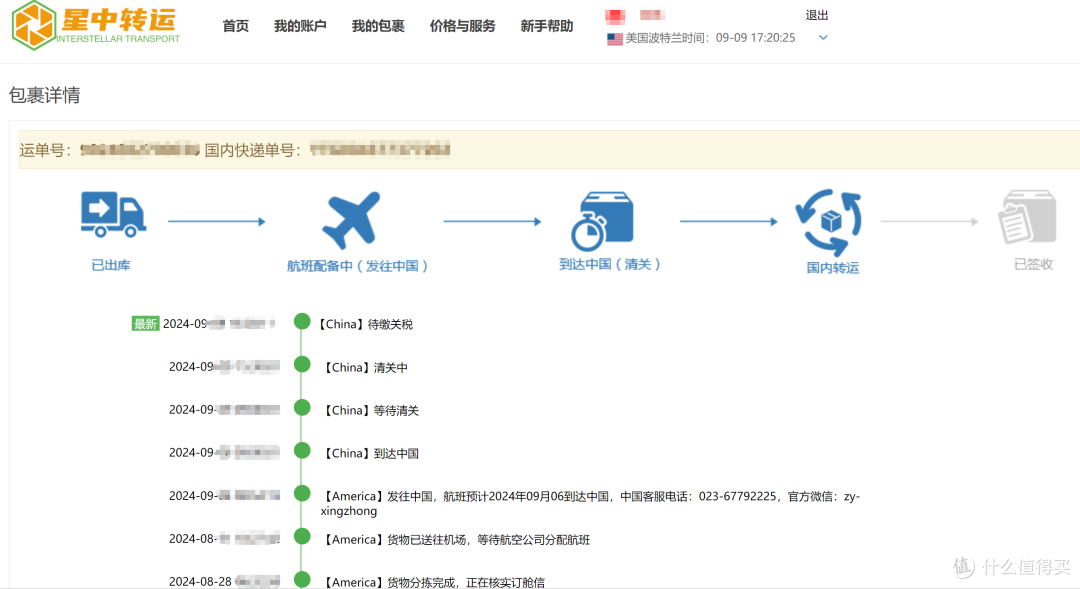Viewport: 1080px width, 589px height.
Task: Click timeline dot for 发往中国 entry
Action: 302,493
